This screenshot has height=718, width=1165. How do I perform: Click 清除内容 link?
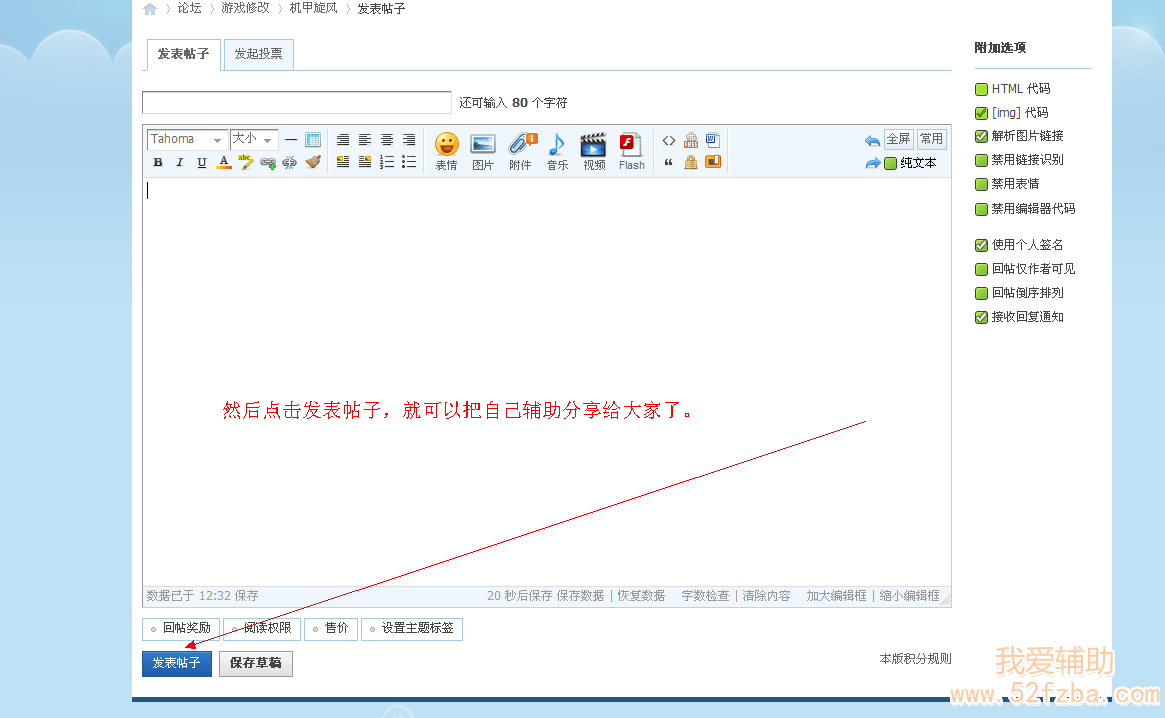(x=766, y=596)
